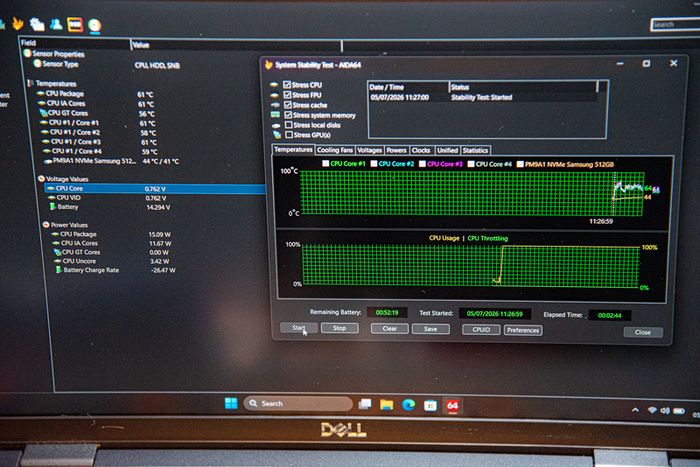Click the Power Values icon
Screen dimensions: 700x467
(46, 225)
